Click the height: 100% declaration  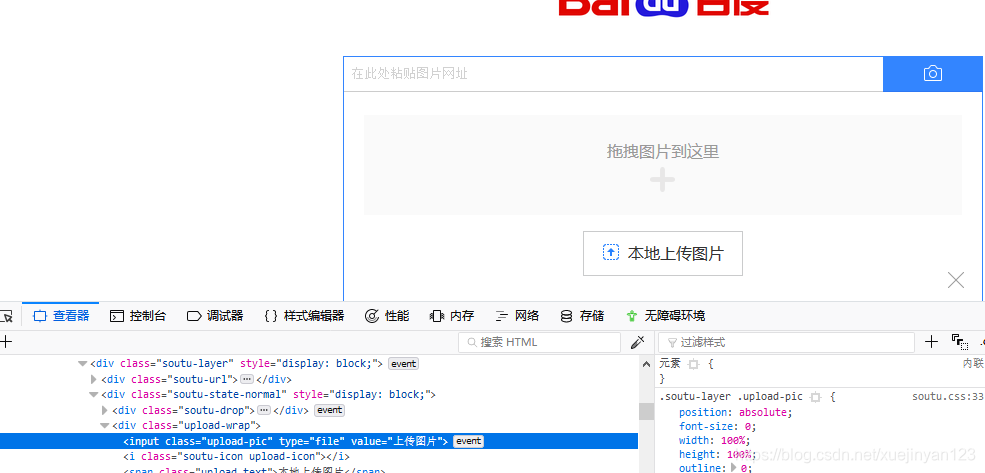click(x=717, y=454)
